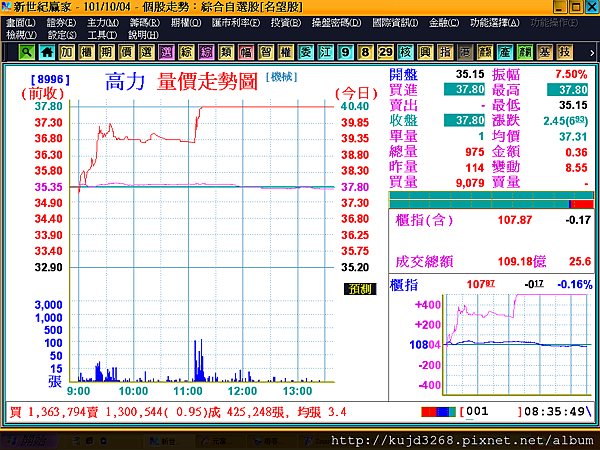Image resolution: width=600 pixels, height=450 pixels.
Task: Click the dark 港 toolbar icon
Action: tap(465, 52)
